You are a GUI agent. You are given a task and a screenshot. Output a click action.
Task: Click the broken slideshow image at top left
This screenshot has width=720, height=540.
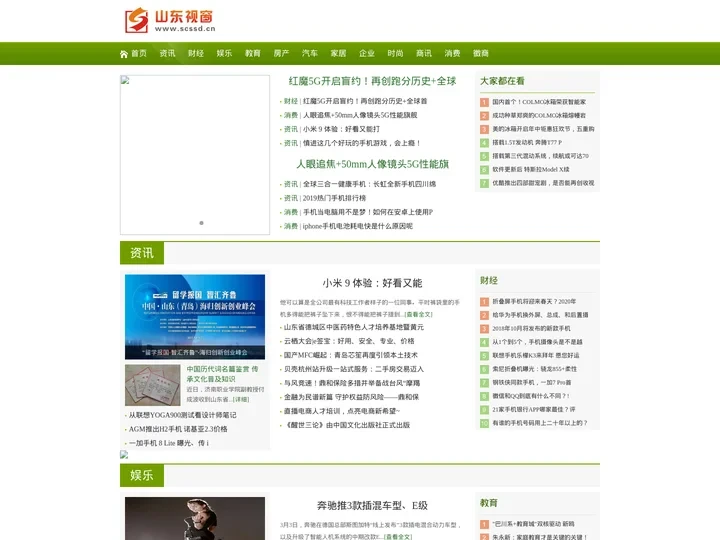[195, 155]
